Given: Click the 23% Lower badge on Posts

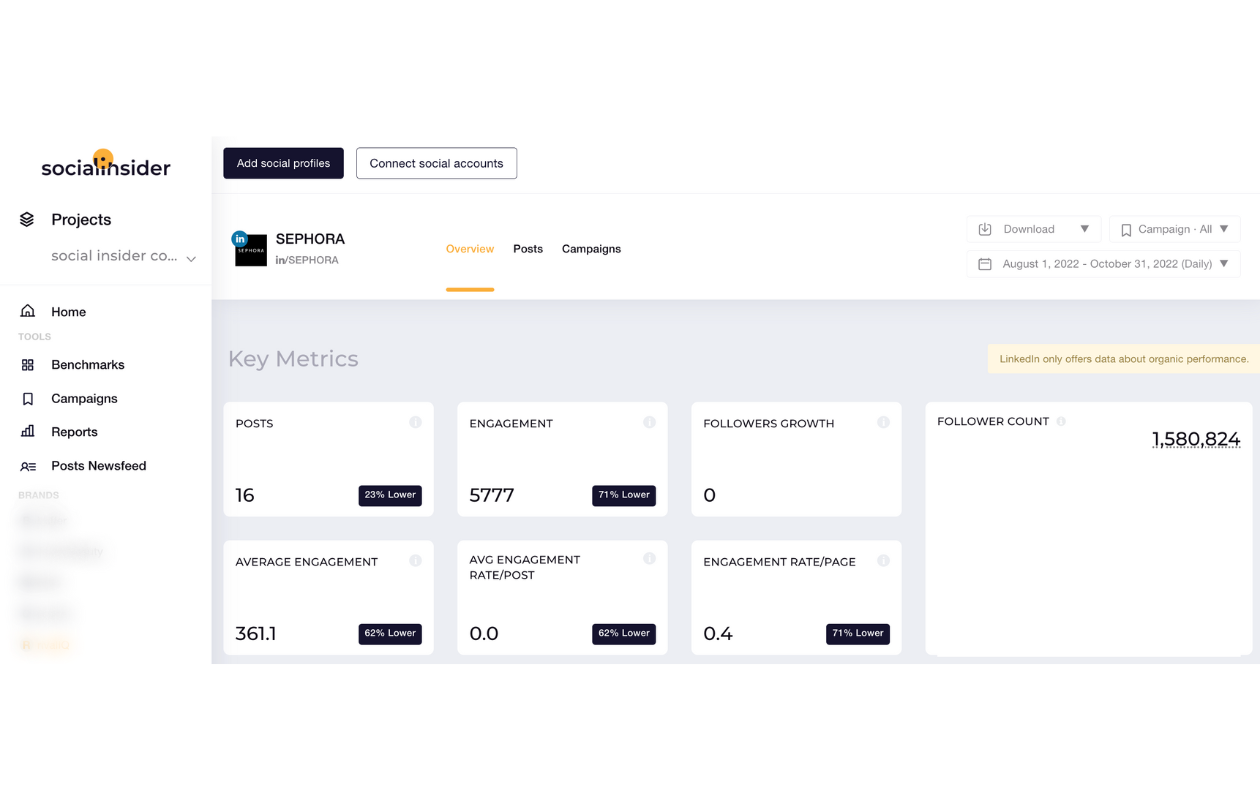Looking at the screenshot, I should (390, 495).
